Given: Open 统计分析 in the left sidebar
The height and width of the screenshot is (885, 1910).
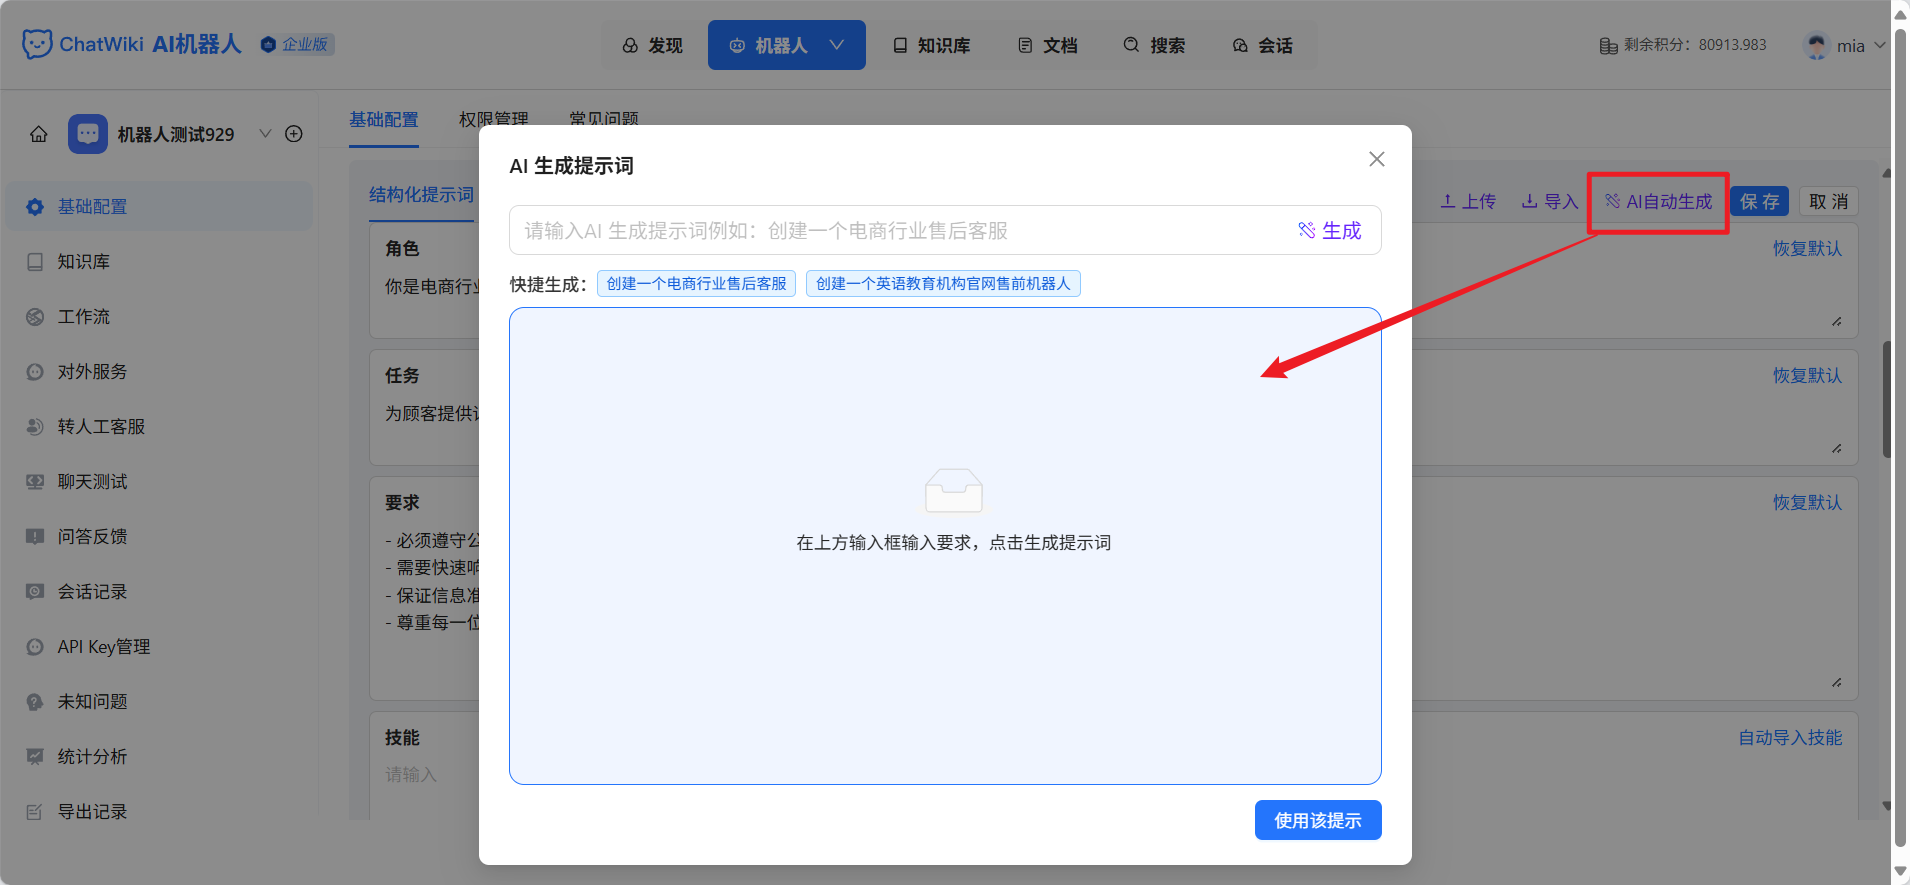Looking at the screenshot, I should [160, 757].
